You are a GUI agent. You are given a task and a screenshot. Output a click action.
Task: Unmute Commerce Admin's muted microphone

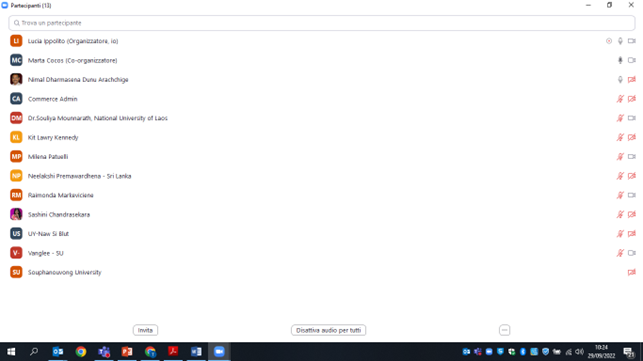tap(620, 99)
